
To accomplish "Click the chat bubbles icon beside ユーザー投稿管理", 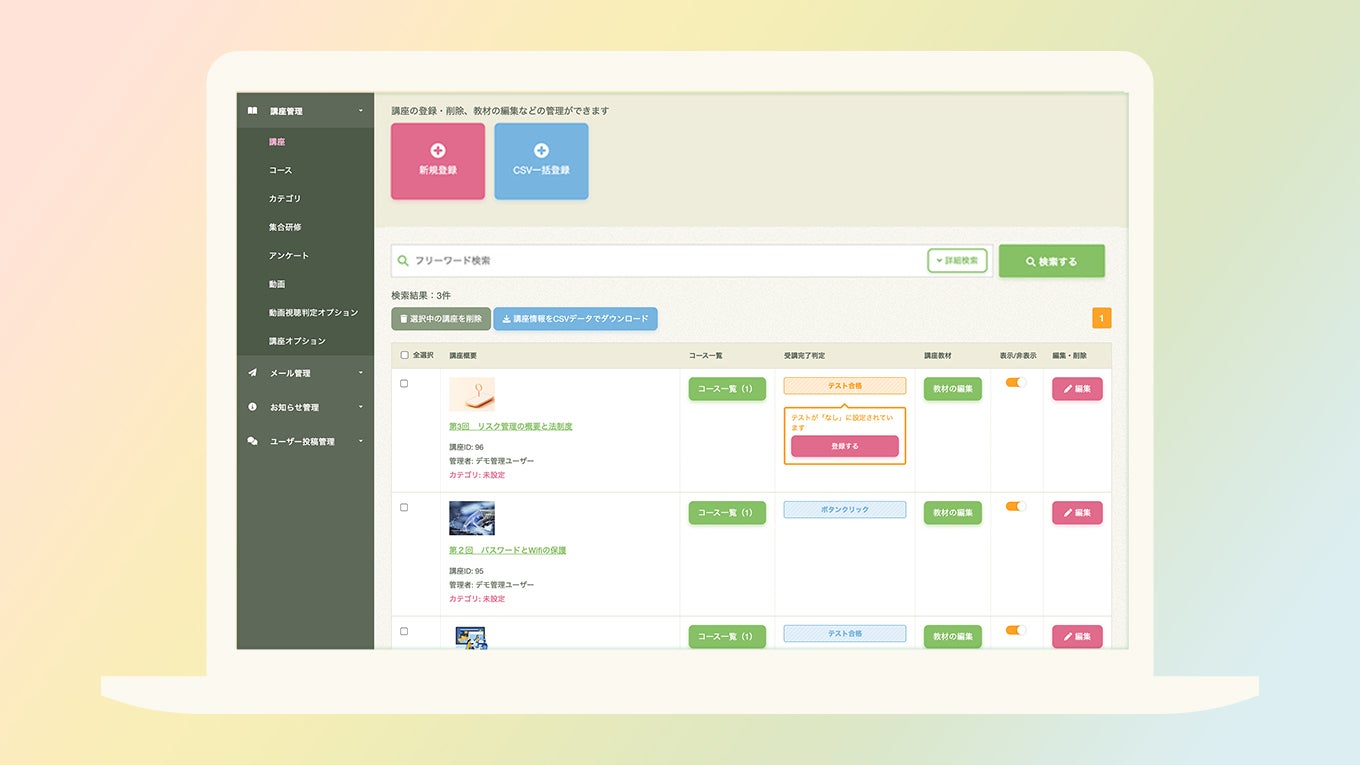I will coord(252,441).
